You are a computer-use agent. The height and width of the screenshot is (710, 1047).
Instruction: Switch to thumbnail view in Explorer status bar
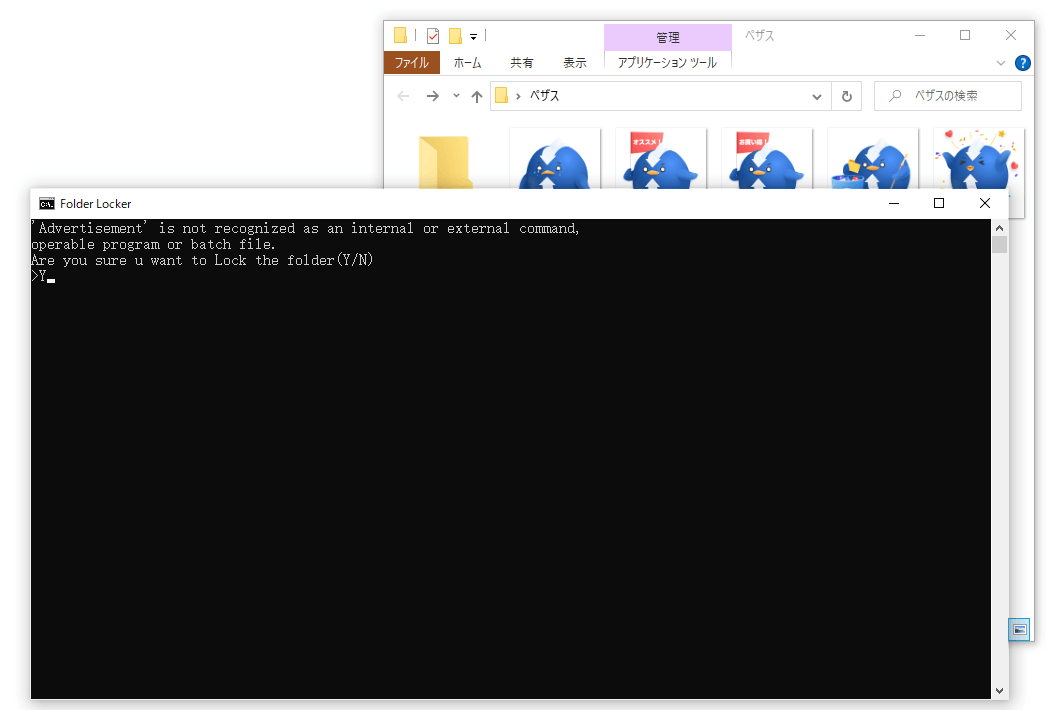pyautogui.click(x=1019, y=629)
